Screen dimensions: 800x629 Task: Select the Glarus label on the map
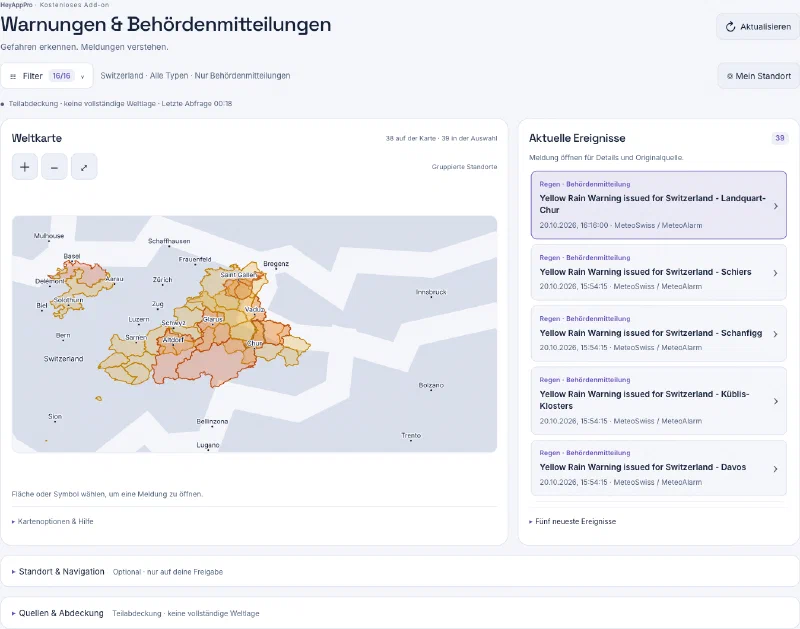tap(213, 319)
